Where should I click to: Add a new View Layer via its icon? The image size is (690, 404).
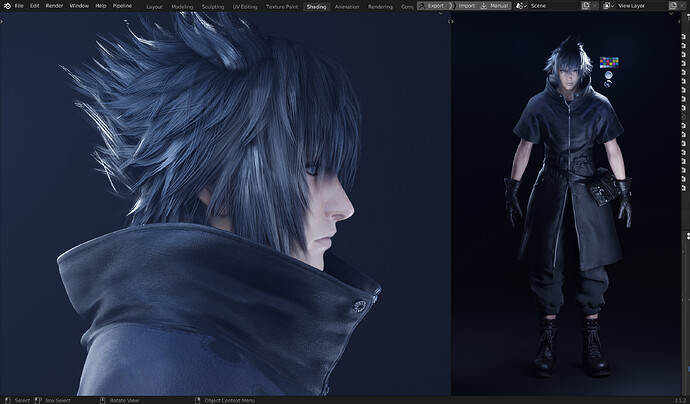(x=673, y=6)
